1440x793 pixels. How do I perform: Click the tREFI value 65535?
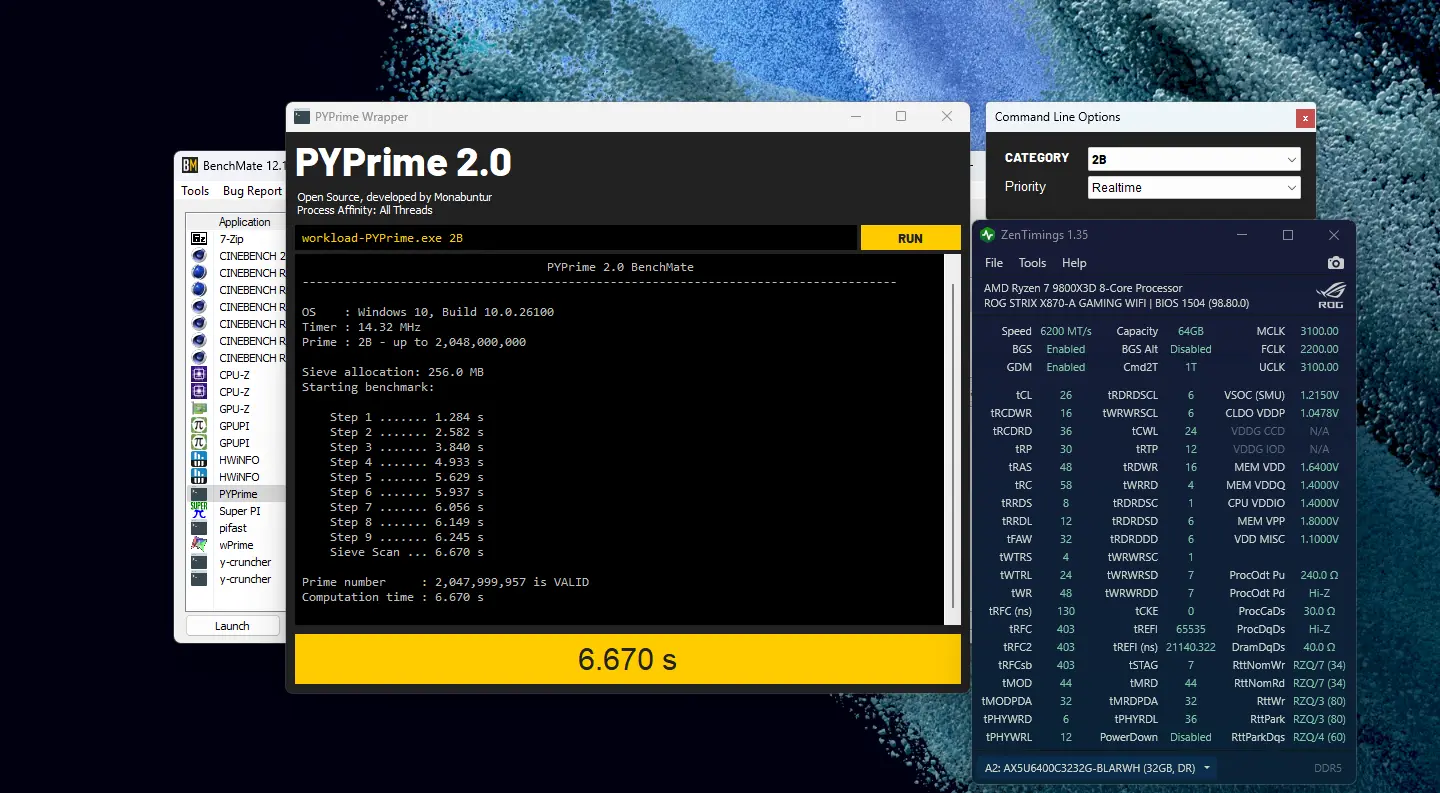(1191, 629)
